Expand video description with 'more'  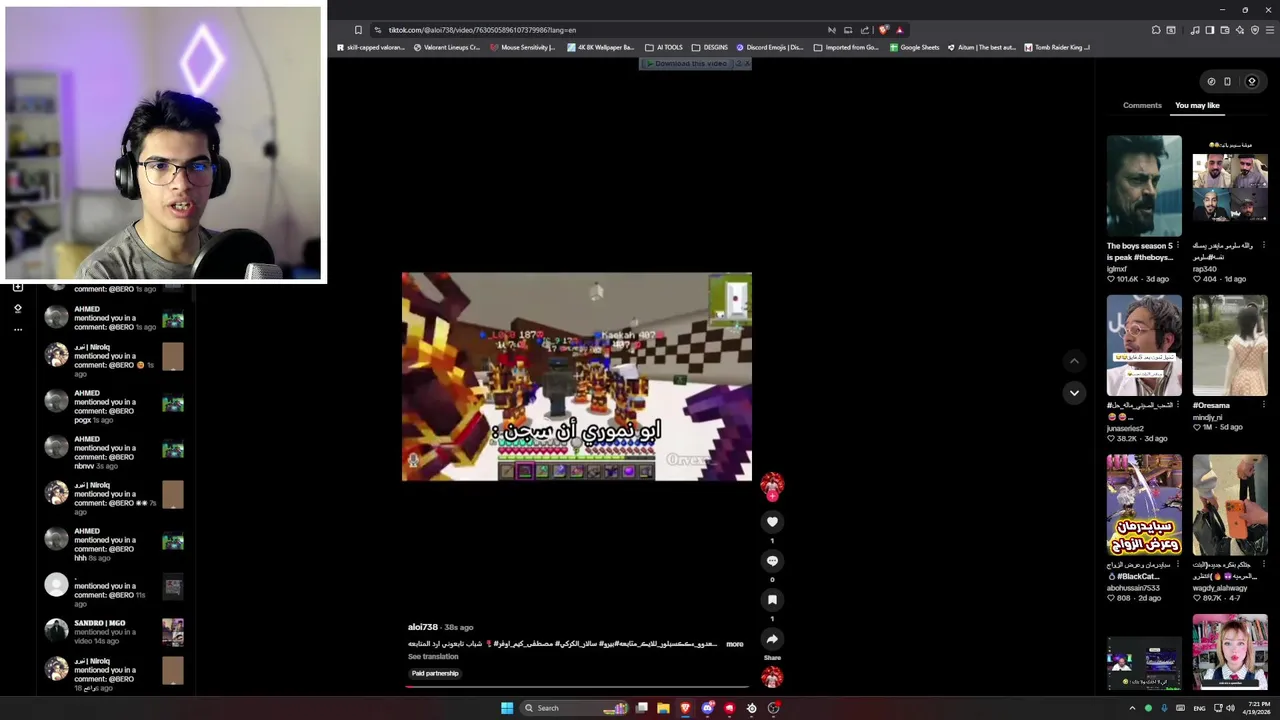coord(734,644)
